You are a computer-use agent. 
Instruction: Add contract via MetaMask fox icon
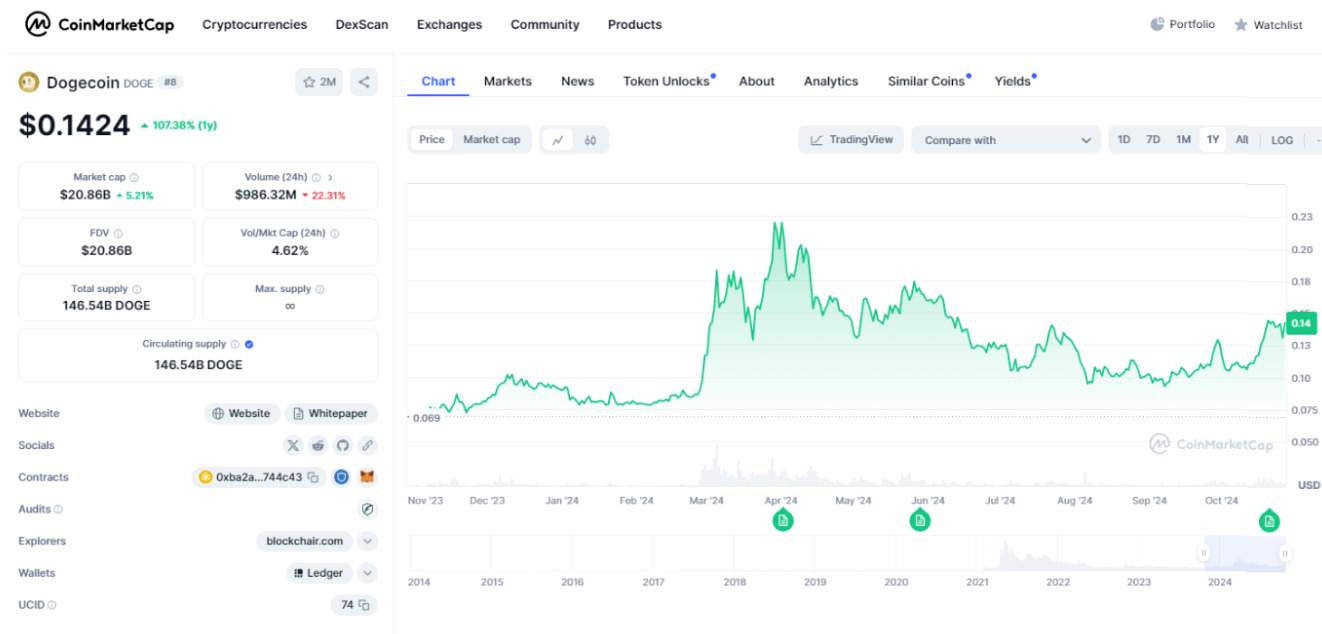(x=367, y=477)
